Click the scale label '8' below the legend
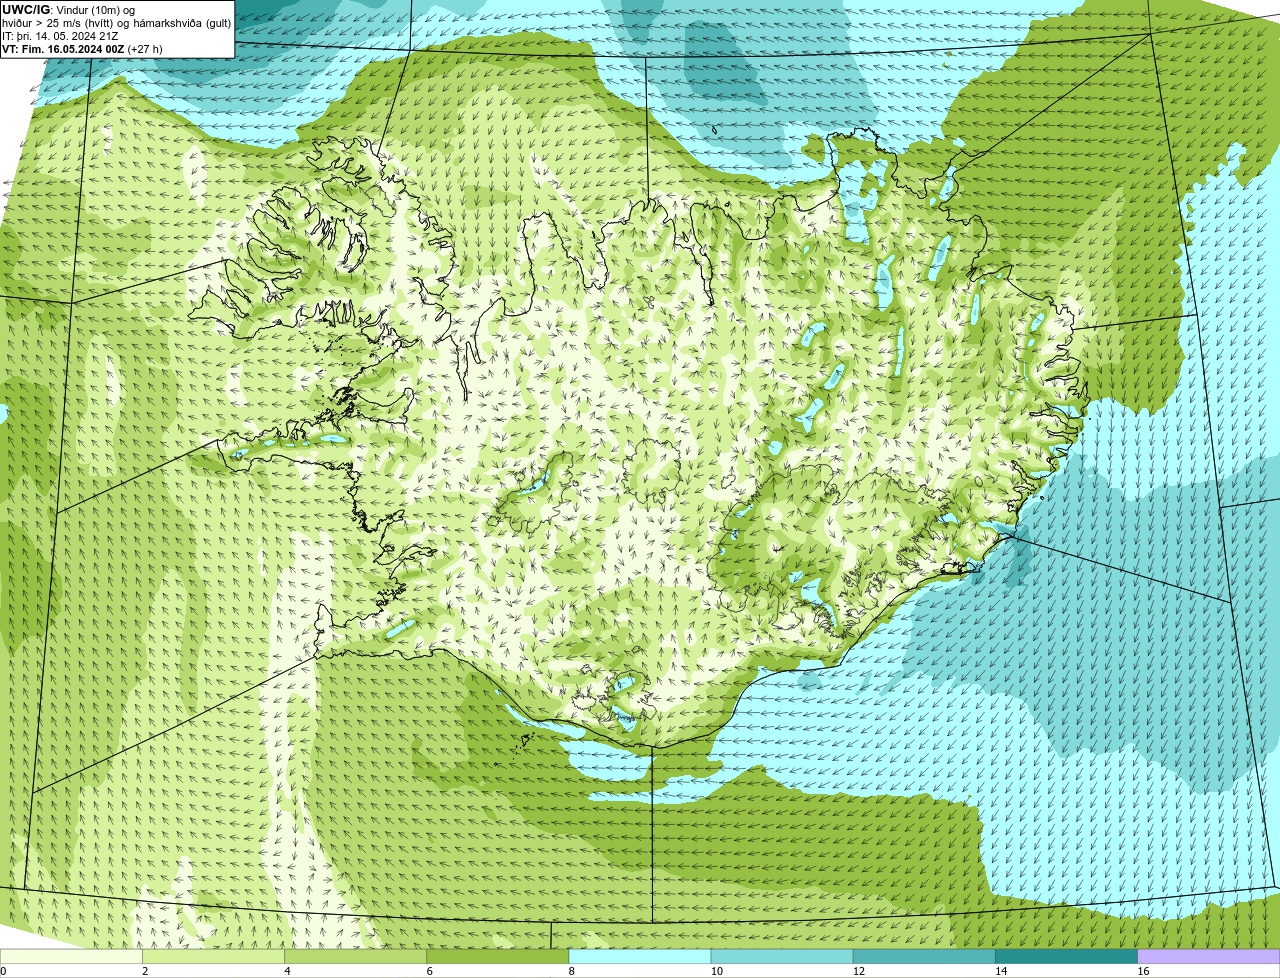1280x978 pixels. click(x=571, y=971)
